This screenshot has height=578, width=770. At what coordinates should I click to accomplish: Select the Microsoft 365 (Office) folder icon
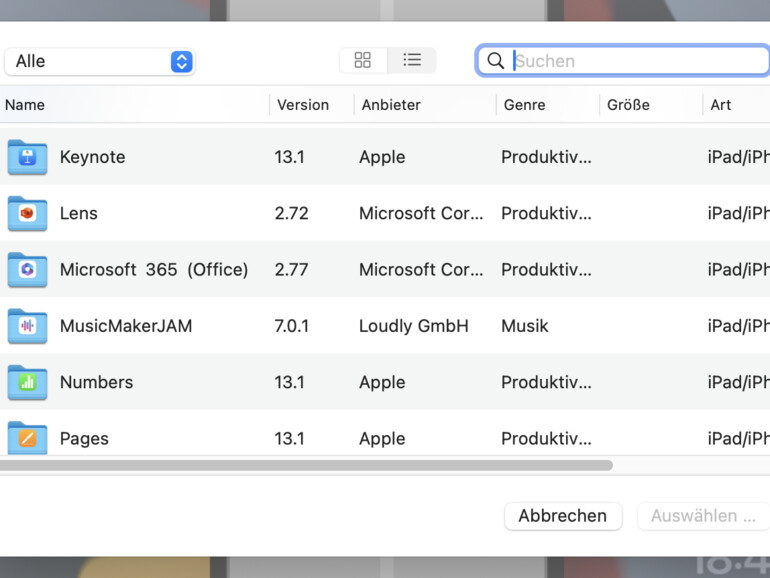point(27,270)
